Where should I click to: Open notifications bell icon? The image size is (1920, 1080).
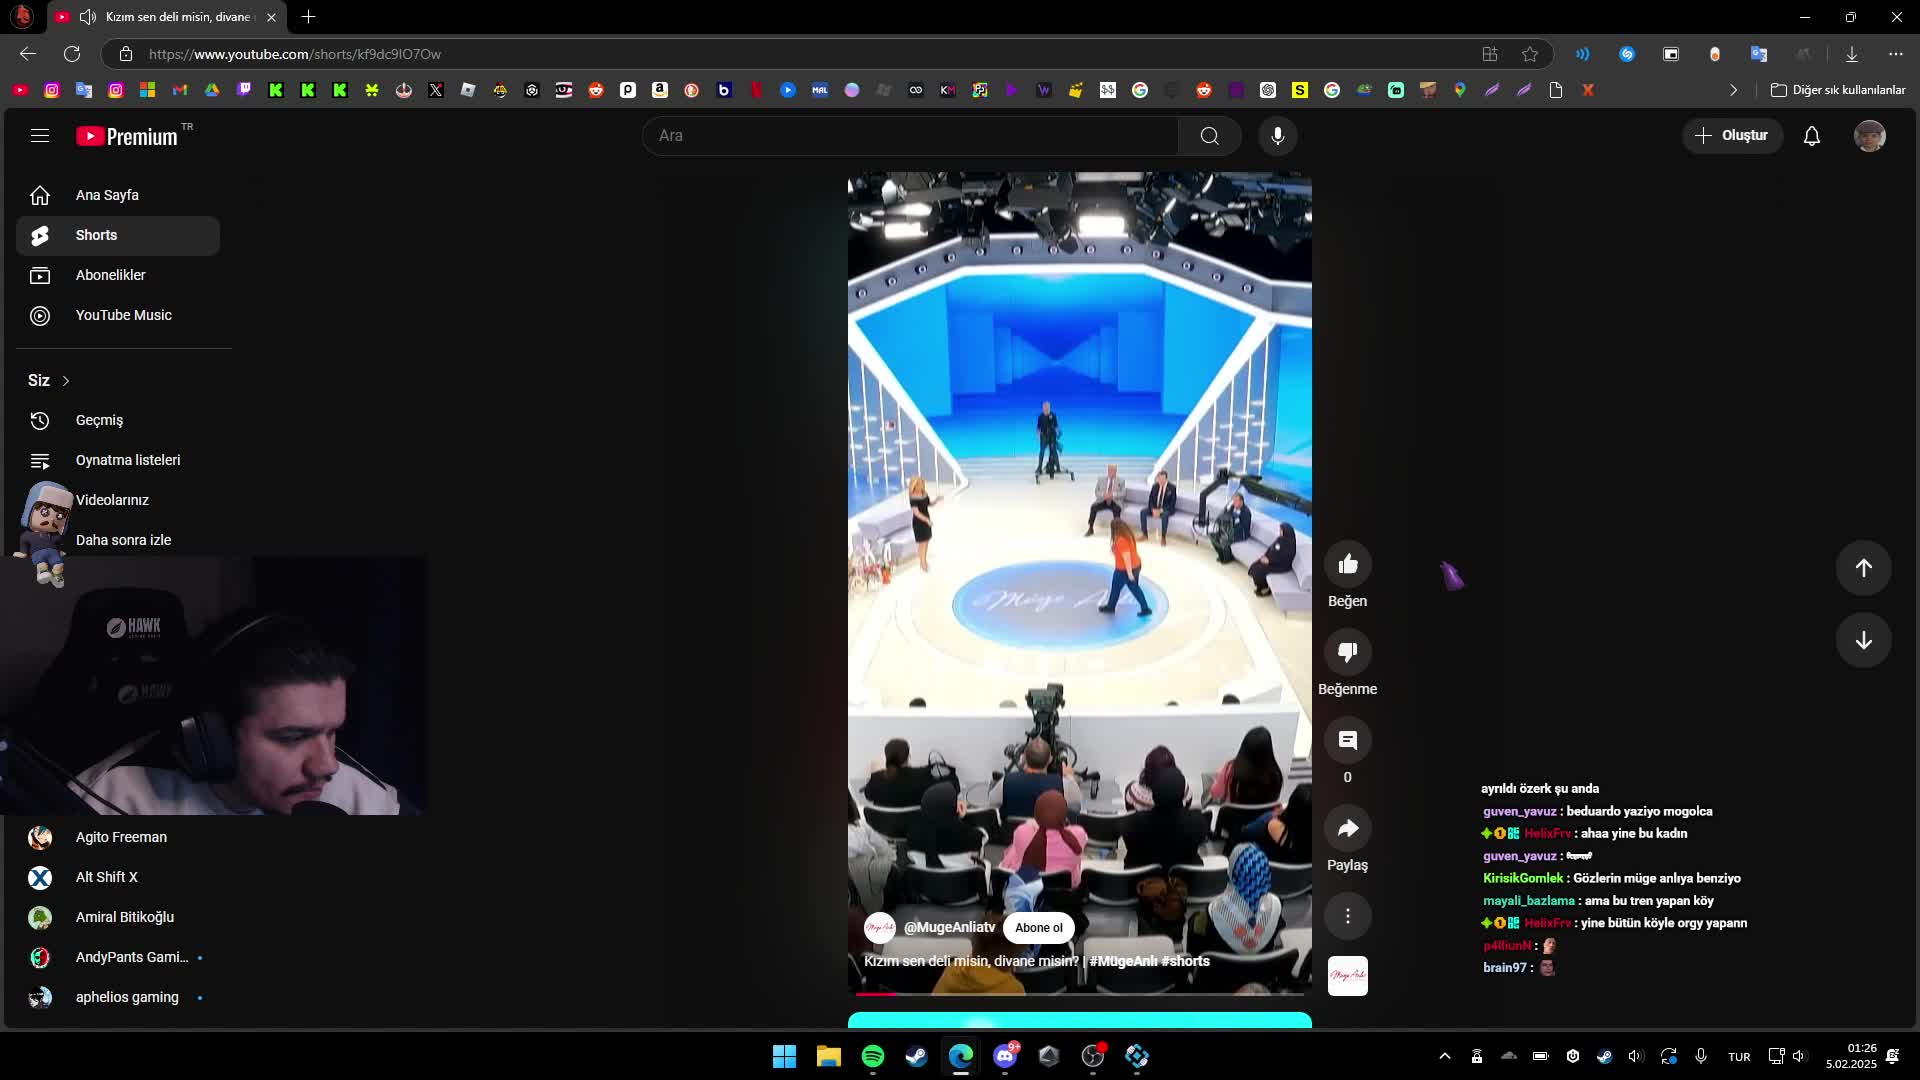click(x=1811, y=136)
